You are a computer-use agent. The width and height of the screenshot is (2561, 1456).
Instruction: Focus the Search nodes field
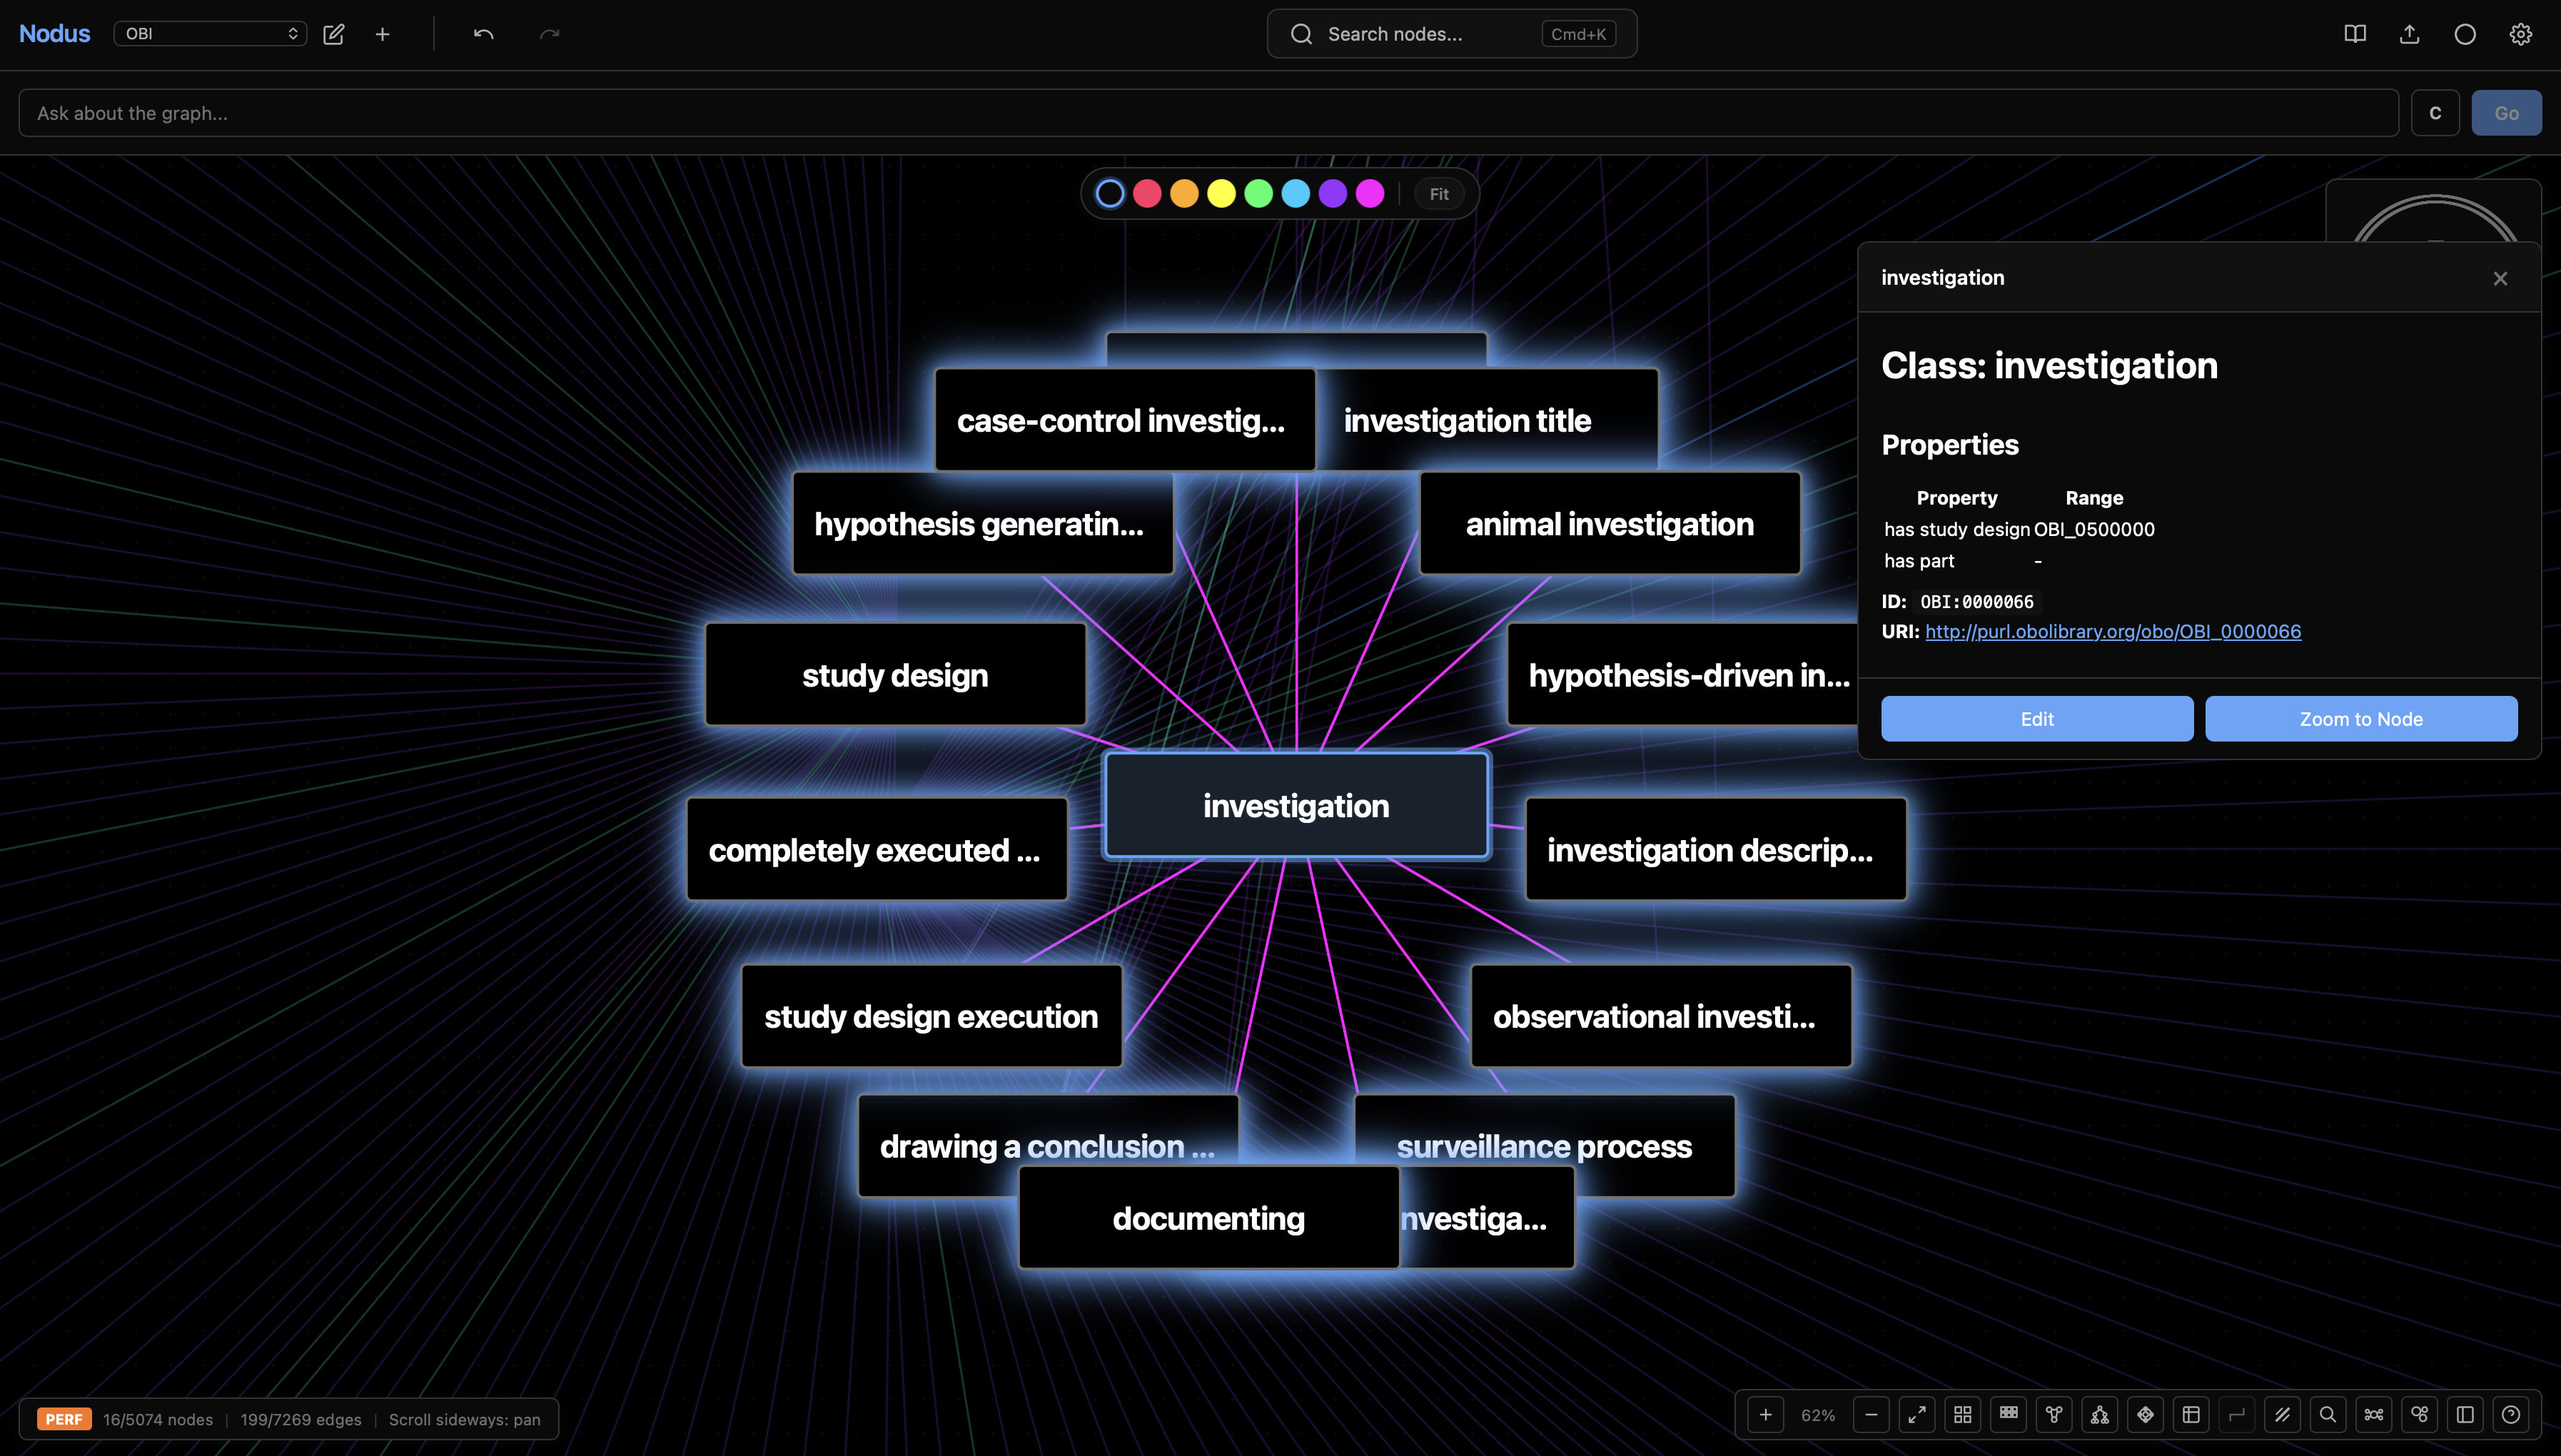(x=1452, y=34)
